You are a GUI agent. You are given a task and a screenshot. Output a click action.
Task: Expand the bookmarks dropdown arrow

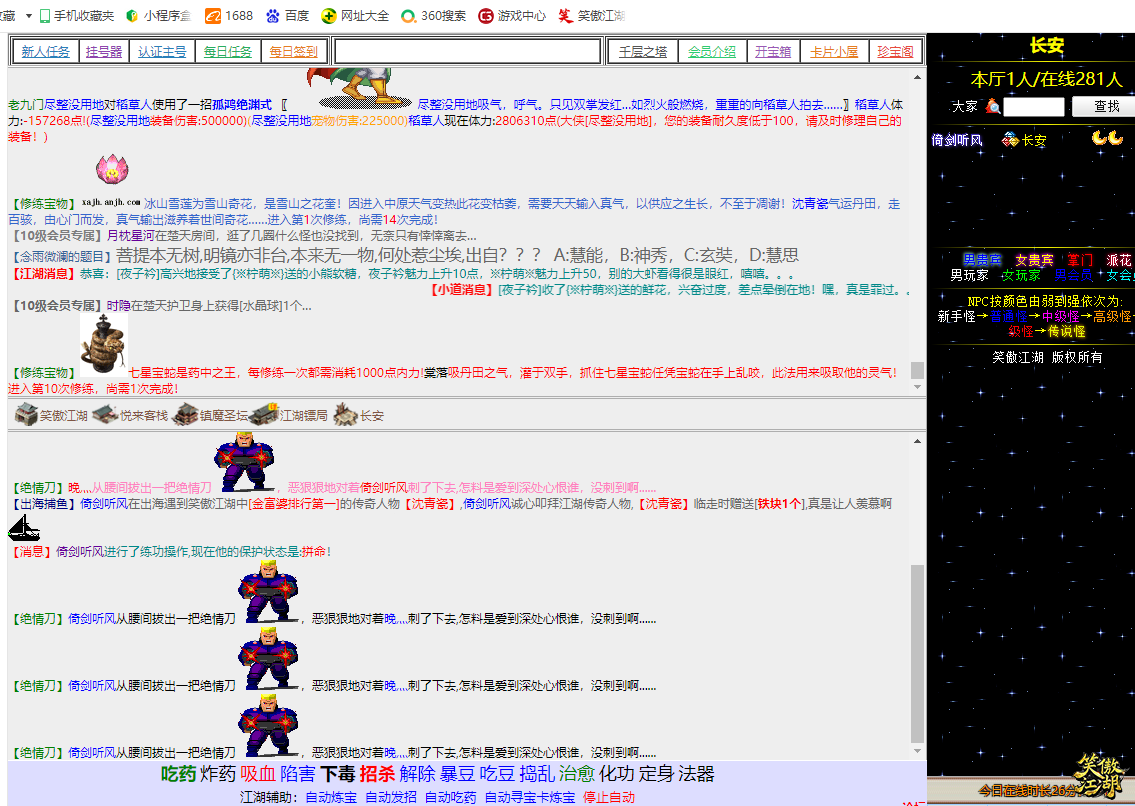[29, 16]
